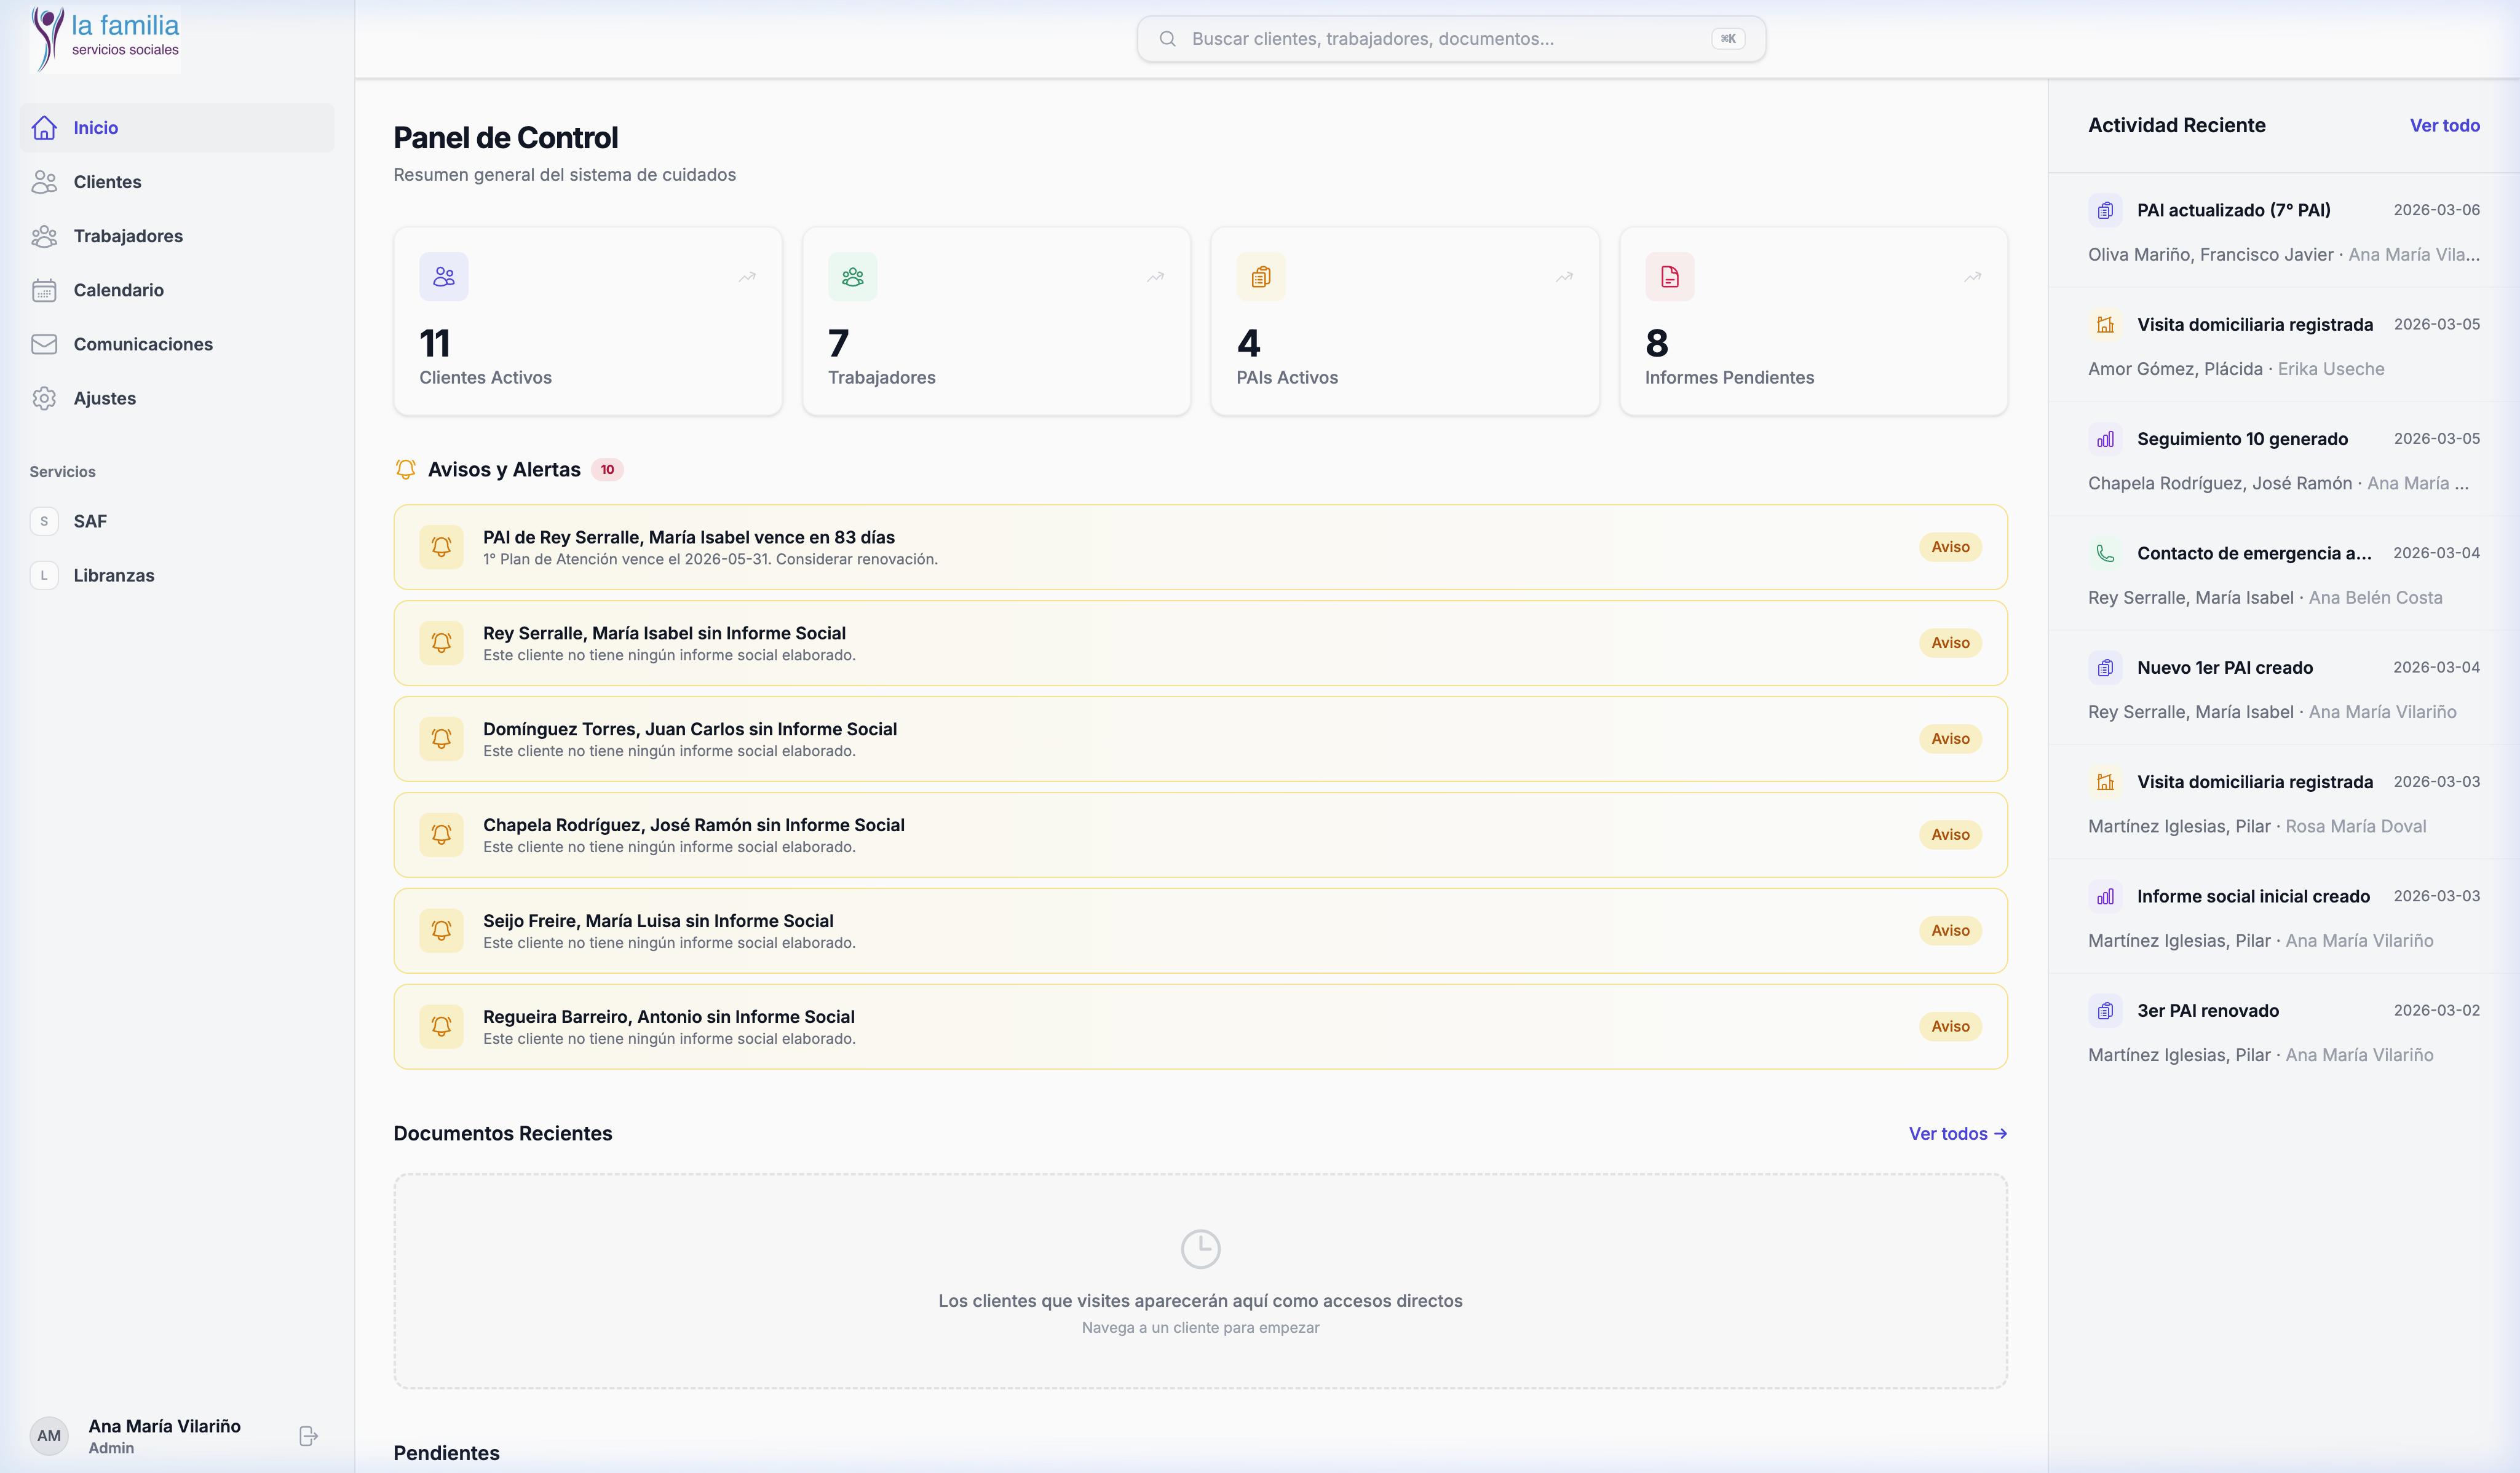Viewport: 2520px width, 1473px height.
Task: Click the phone icon for Contacto de emergencia
Action: [2105, 553]
